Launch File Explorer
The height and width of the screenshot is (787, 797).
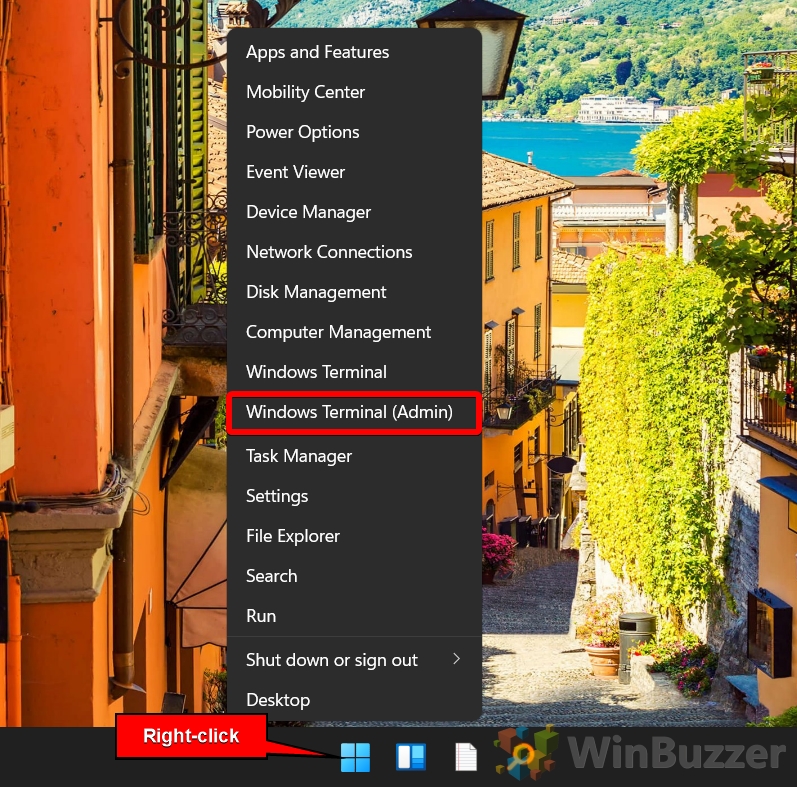pyautogui.click(x=354, y=536)
